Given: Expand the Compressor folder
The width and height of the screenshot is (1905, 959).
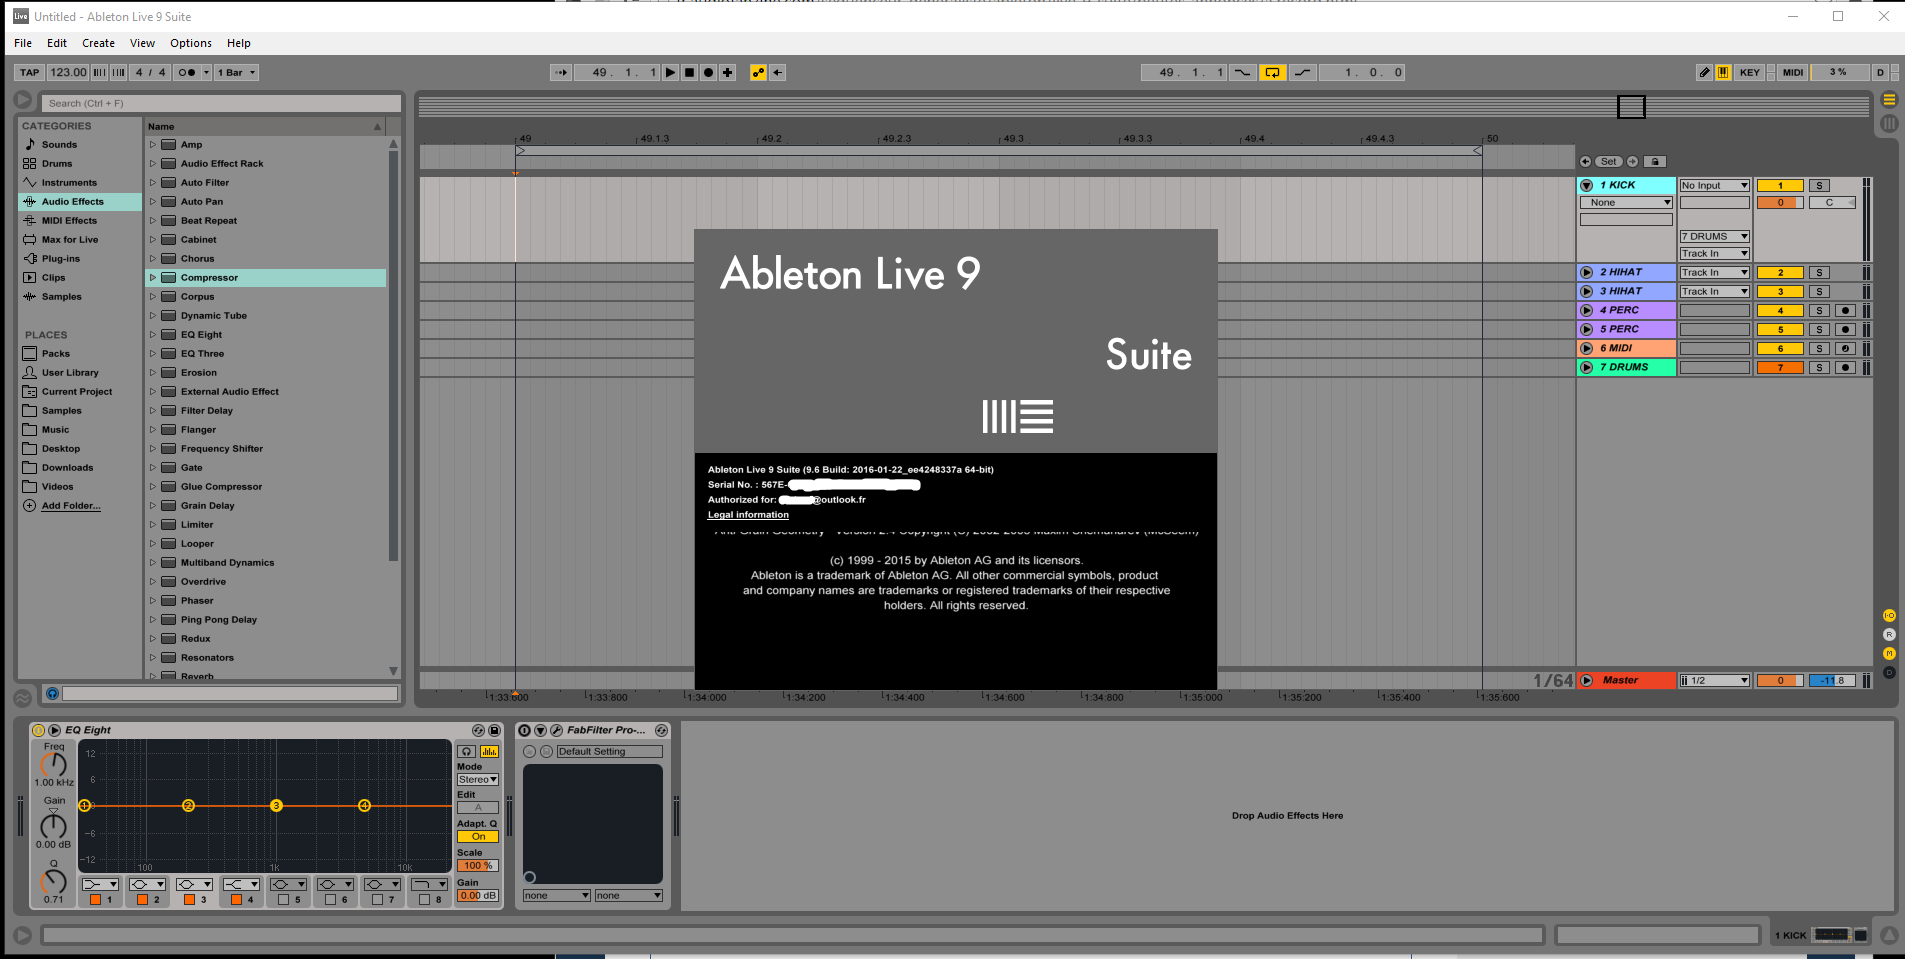Looking at the screenshot, I should tap(153, 277).
